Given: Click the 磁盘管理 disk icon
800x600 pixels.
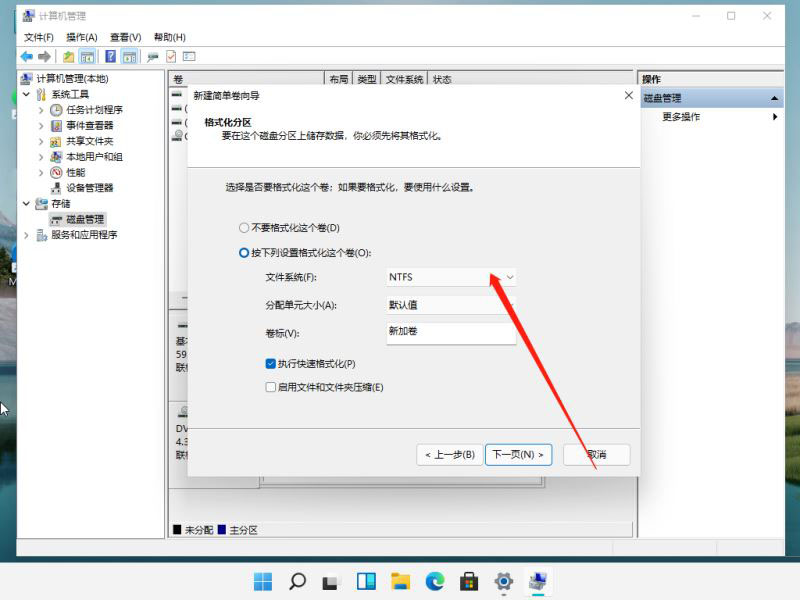Looking at the screenshot, I should tap(56, 219).
